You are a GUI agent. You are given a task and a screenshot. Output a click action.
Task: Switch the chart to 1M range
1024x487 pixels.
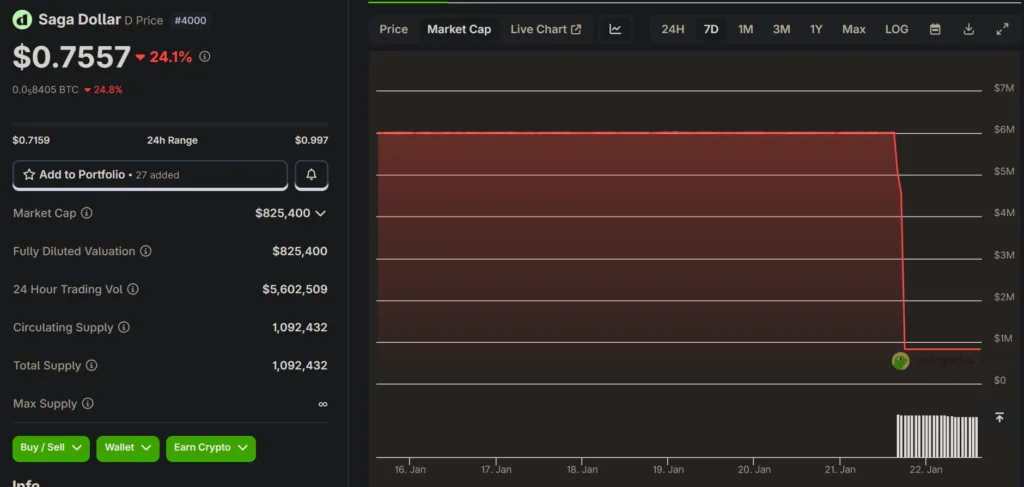click(745, 30)
